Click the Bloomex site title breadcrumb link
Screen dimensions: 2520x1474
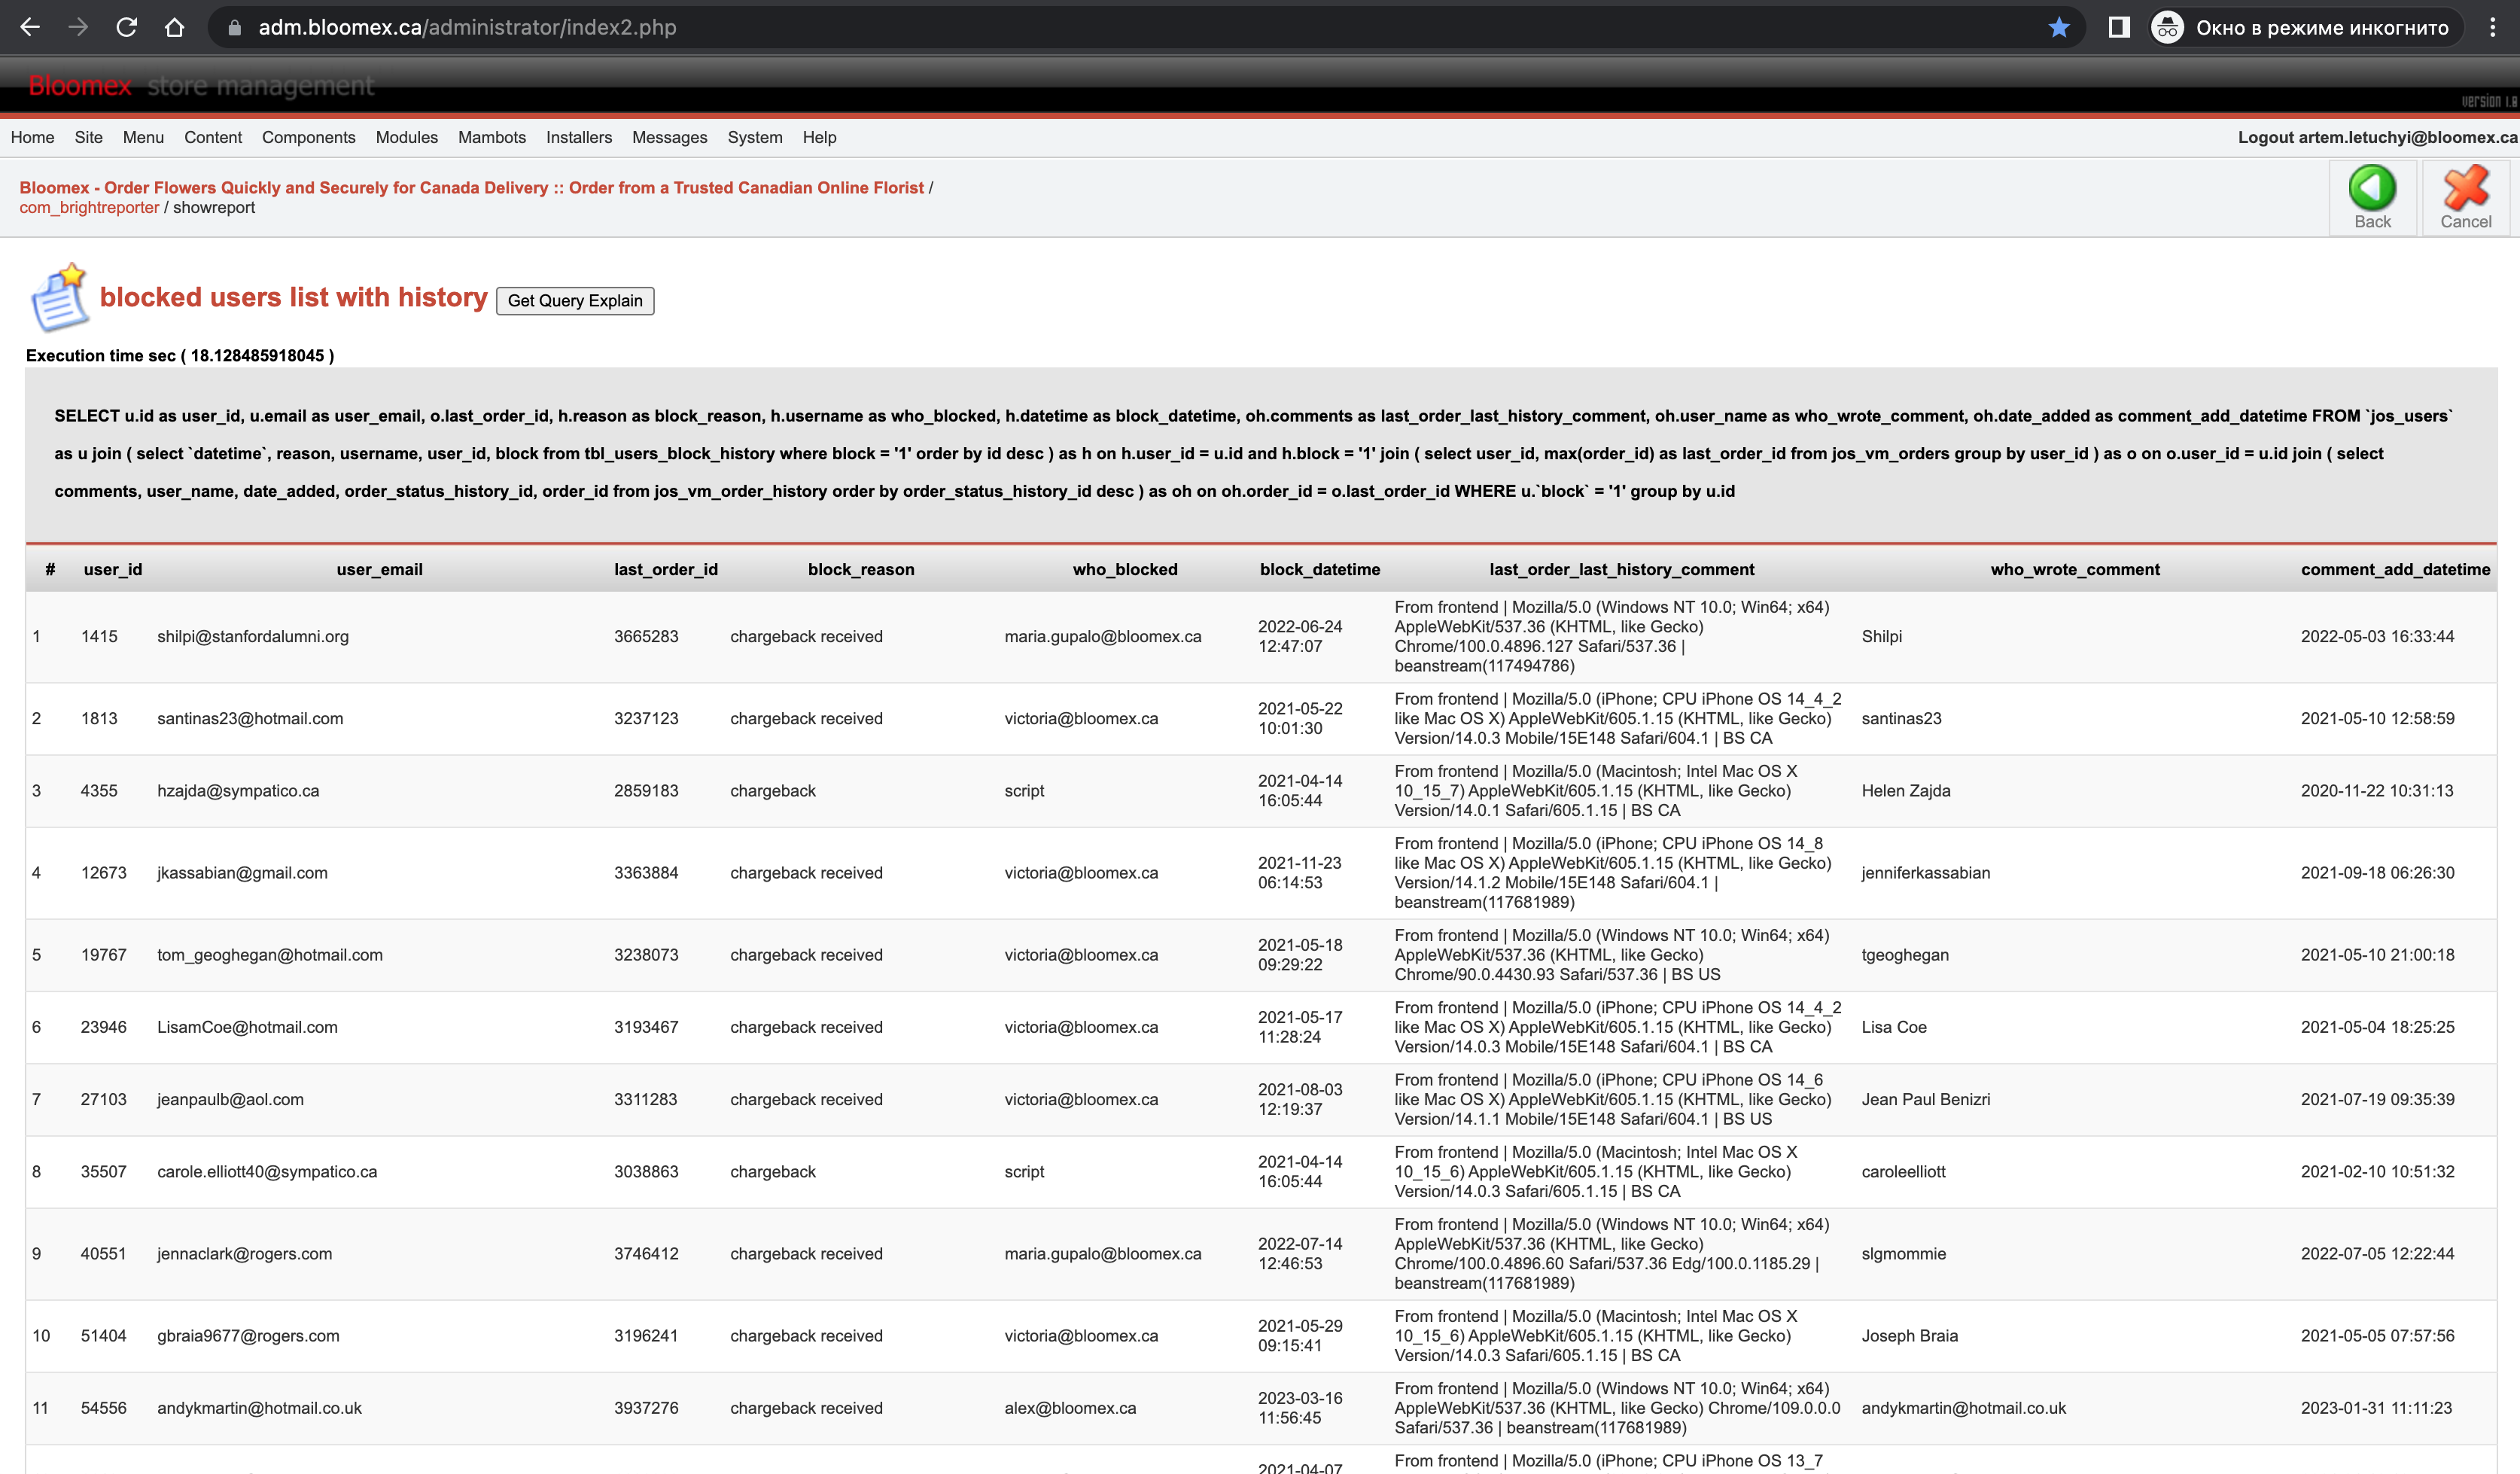pyautogui.click(x=471, y=187)
